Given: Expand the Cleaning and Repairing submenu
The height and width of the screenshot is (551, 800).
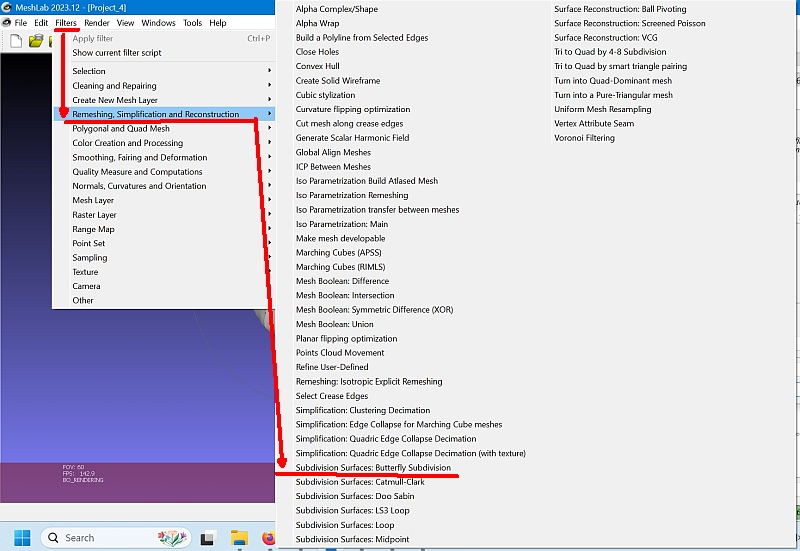Looking at the screenshot, I should 163,86.
